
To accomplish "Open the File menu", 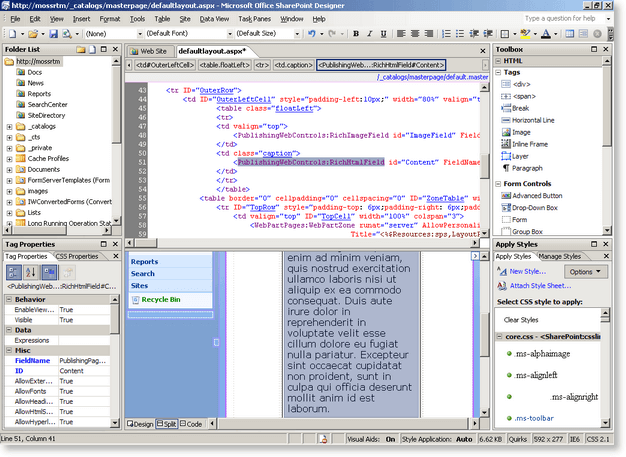I will [15, 19].
